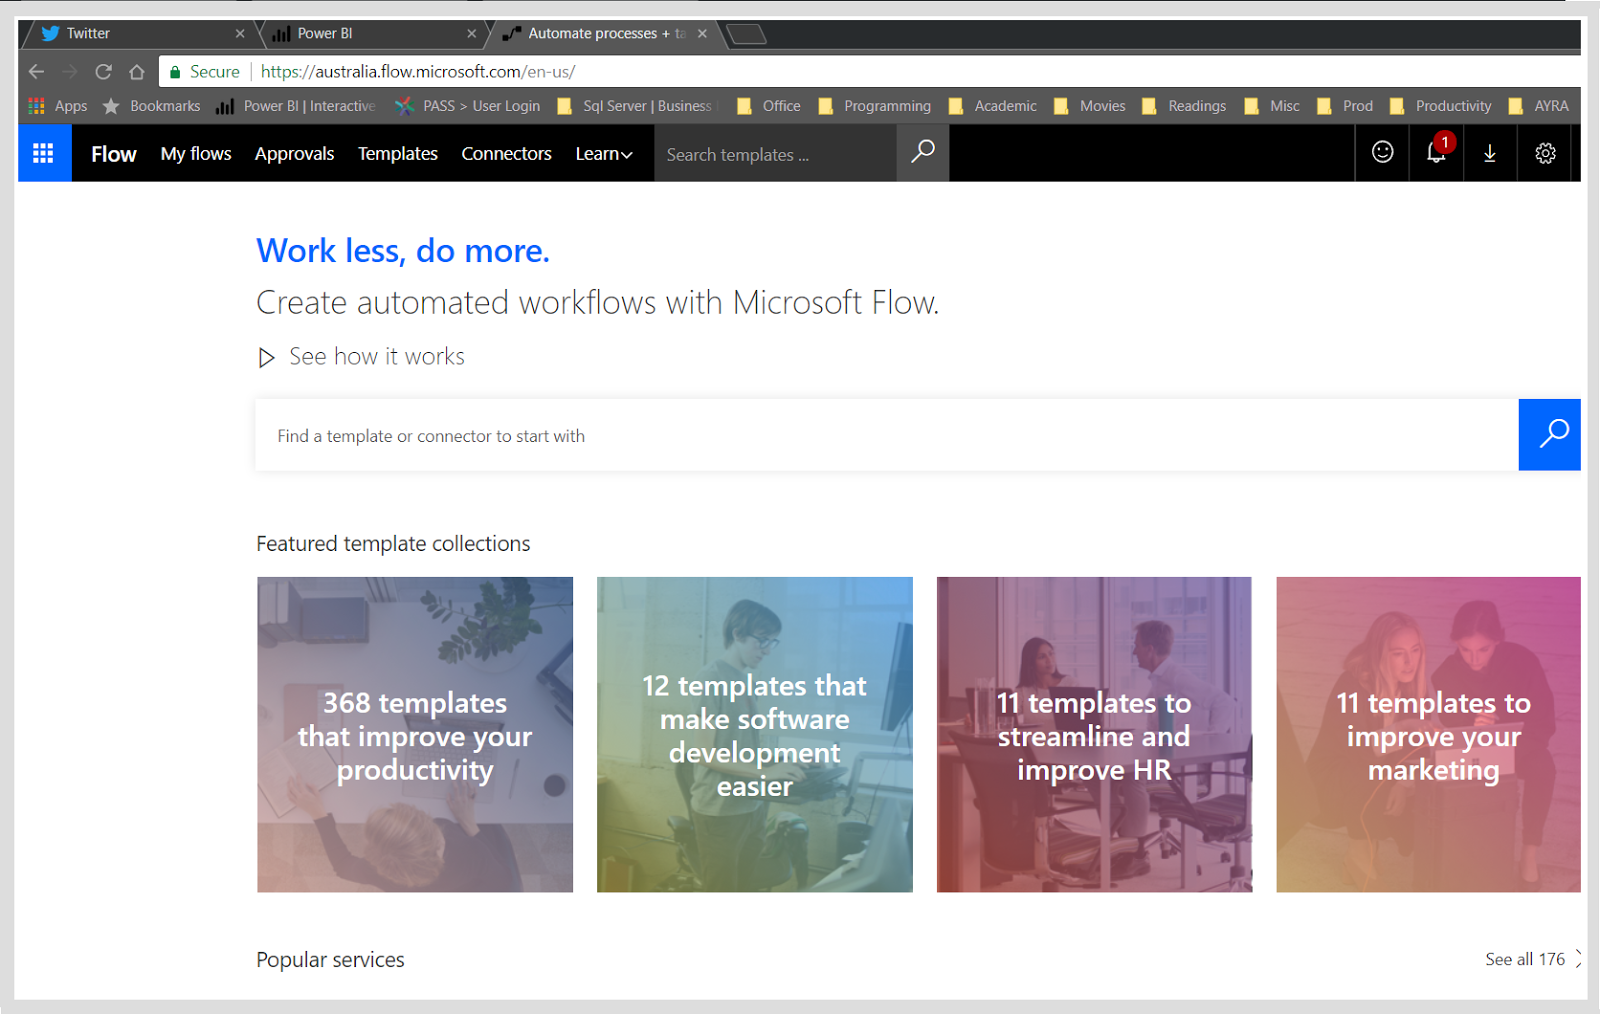Open the 11 marketing templates card
This screenshot has height=1014, width=1600.
coord(1428,734)
